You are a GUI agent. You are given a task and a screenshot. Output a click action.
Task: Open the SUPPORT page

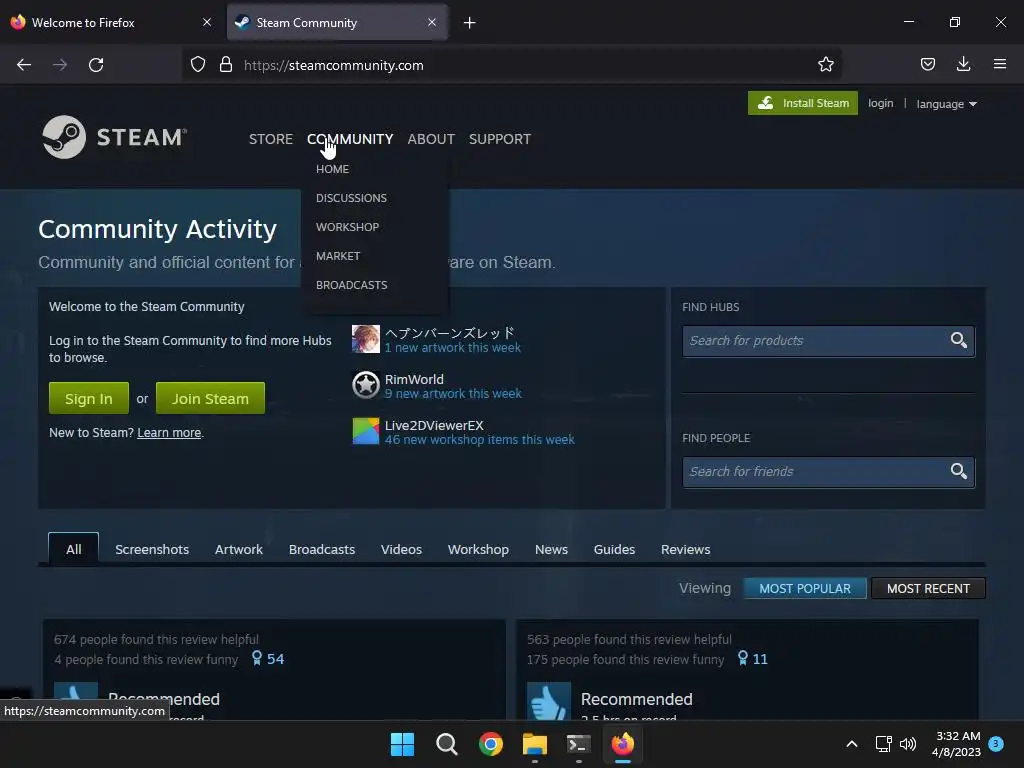pos(500,139)
